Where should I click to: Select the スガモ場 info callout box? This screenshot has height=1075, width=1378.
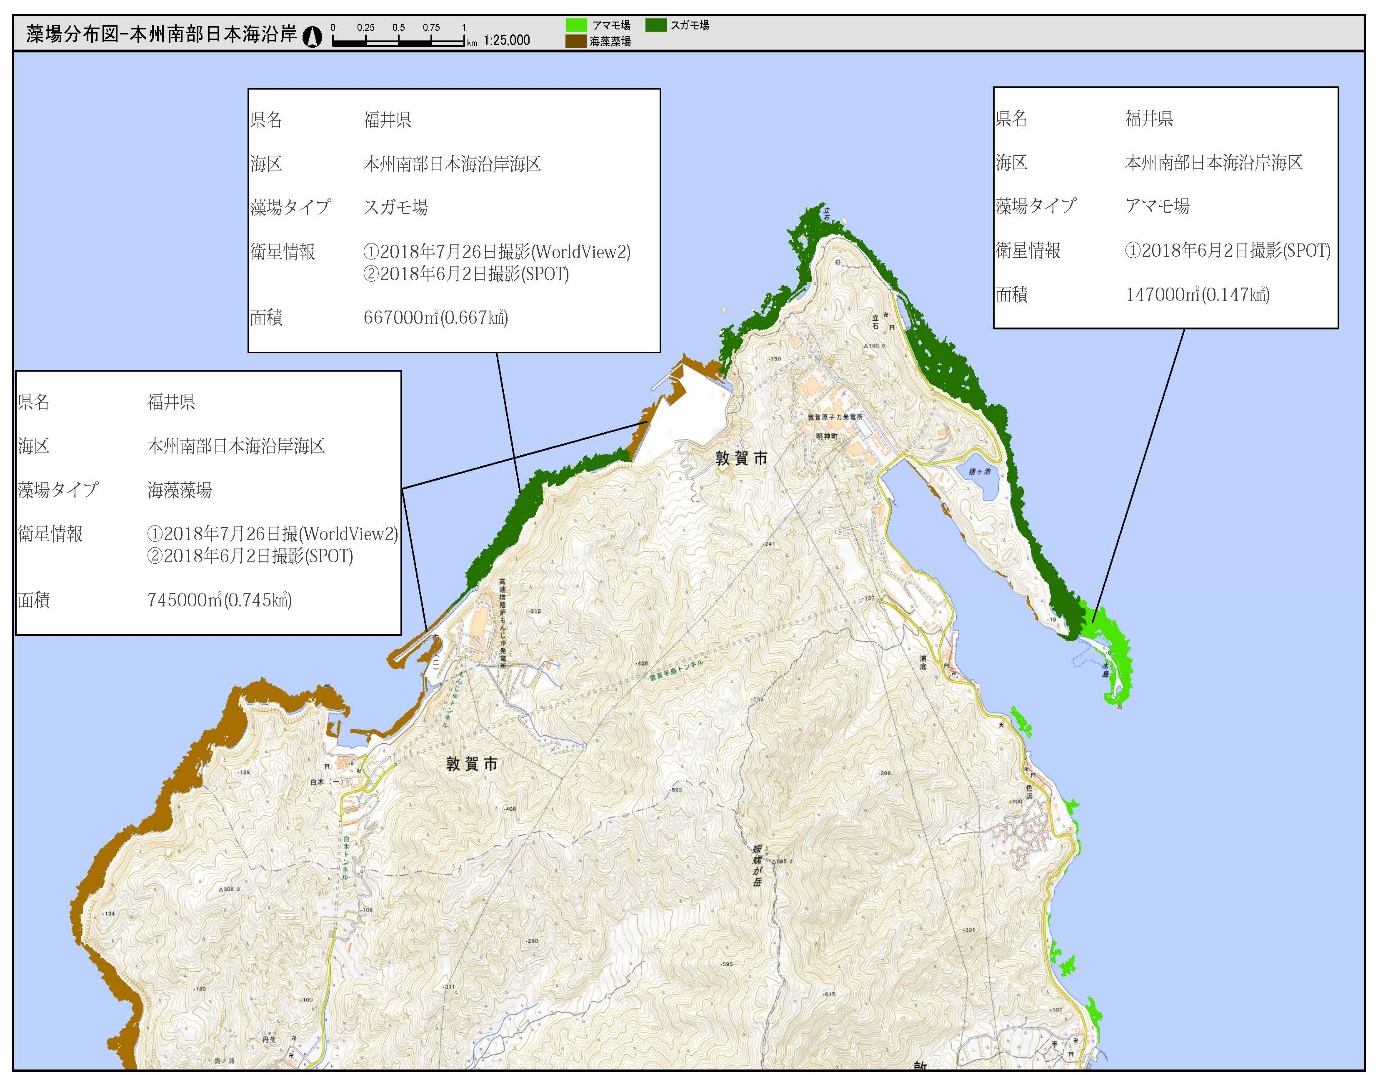(453, 220)
